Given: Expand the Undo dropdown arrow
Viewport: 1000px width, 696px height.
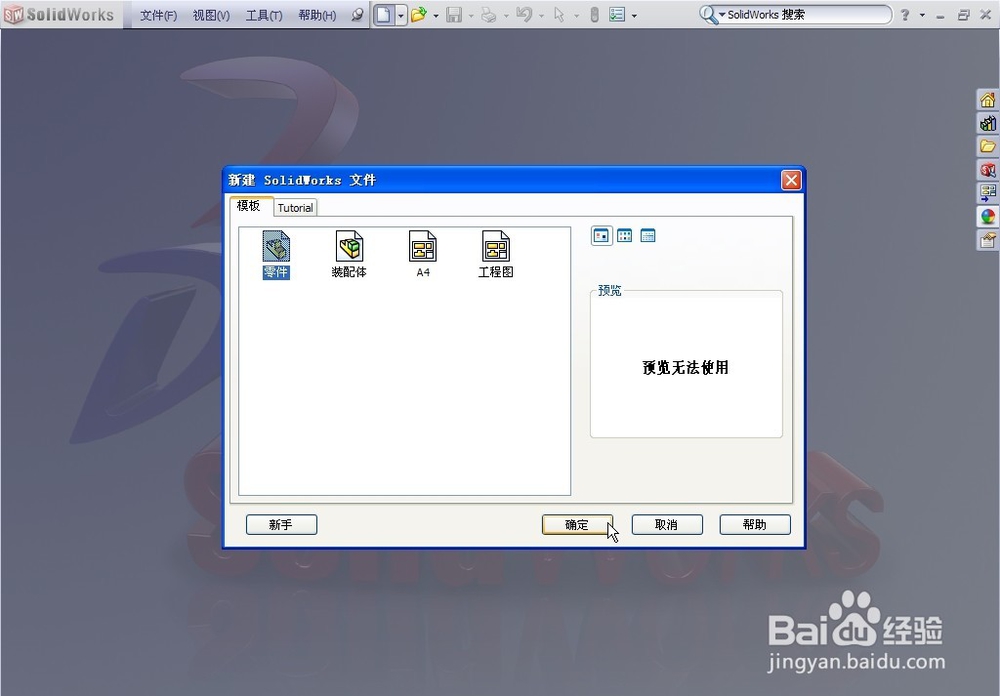Looking at the screenshot, I should click(541, 15).
